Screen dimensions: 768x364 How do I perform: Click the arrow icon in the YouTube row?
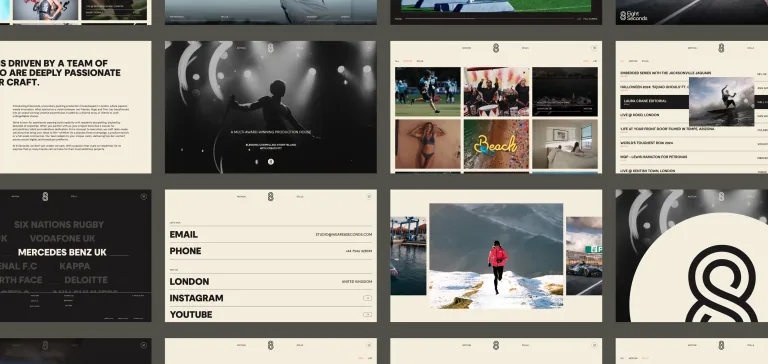[x=367, y=315]
